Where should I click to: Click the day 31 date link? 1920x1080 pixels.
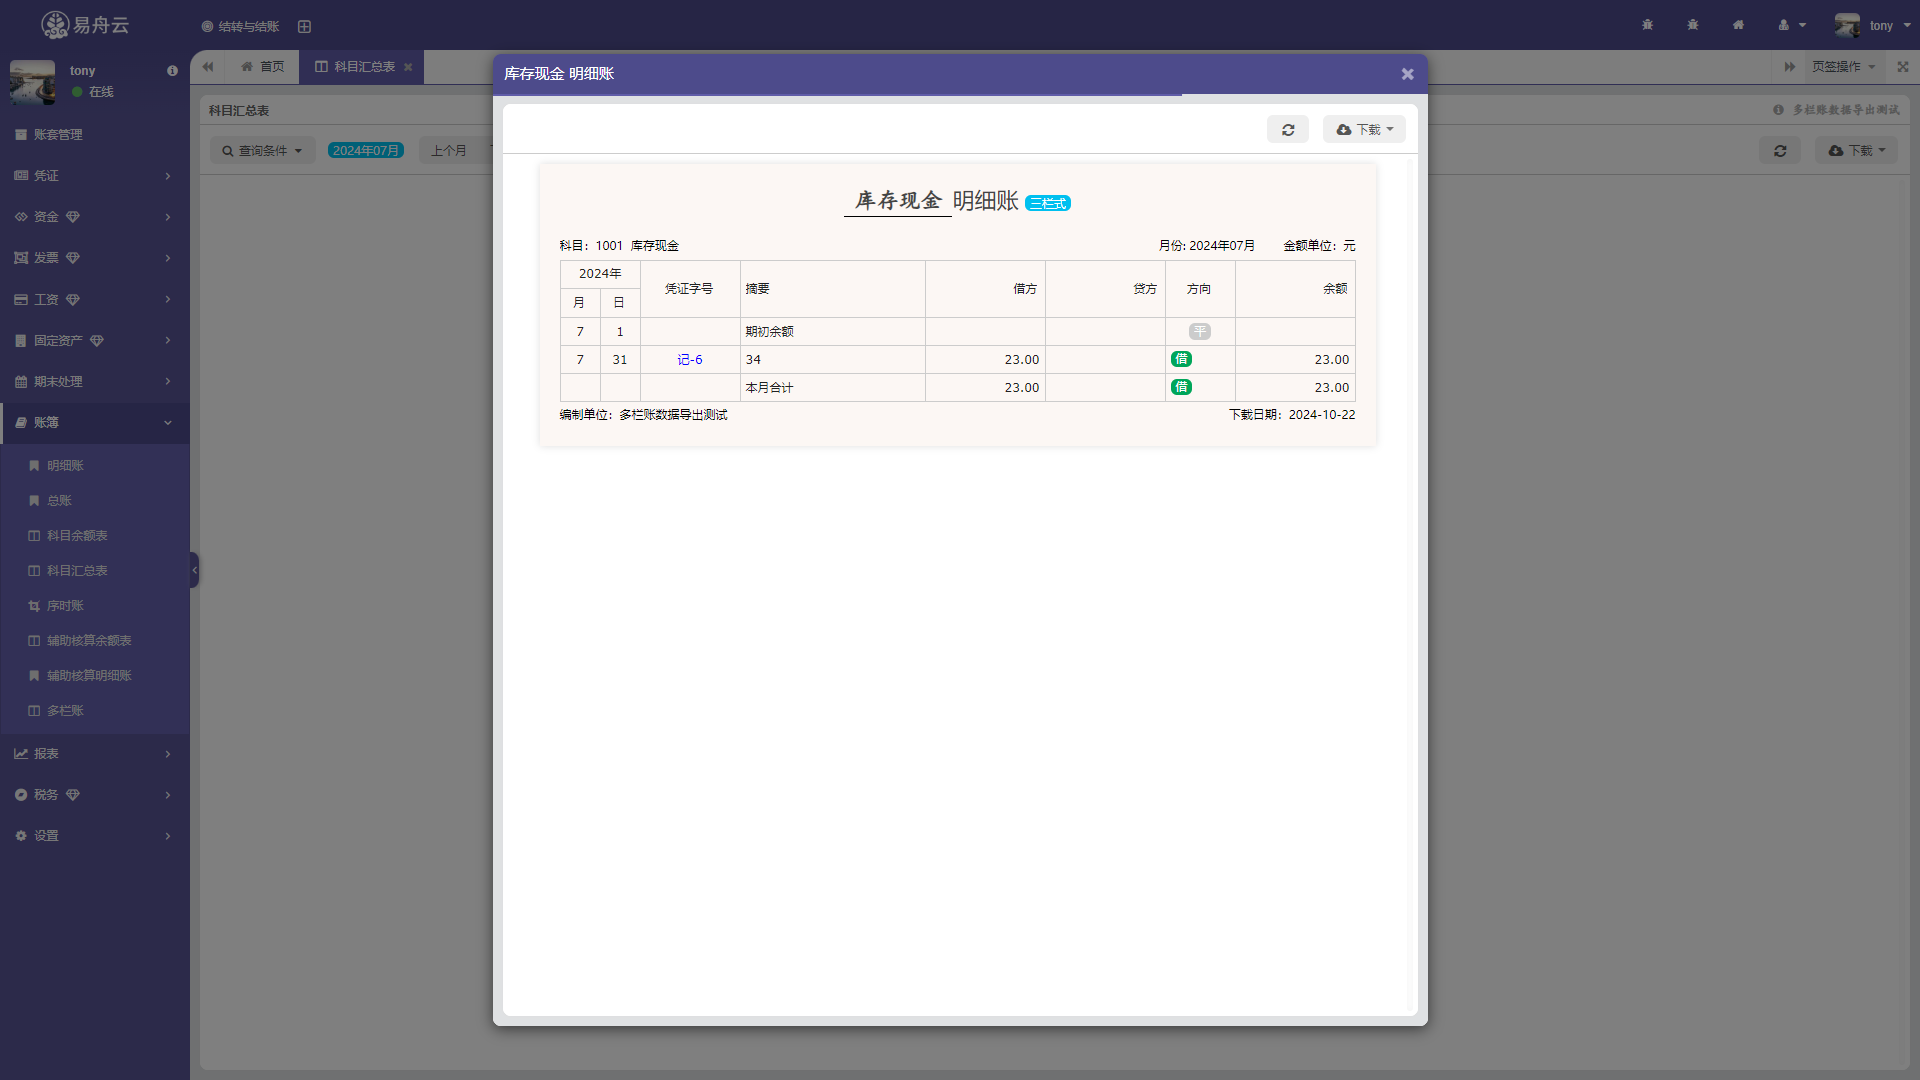[x=619, y=360]
